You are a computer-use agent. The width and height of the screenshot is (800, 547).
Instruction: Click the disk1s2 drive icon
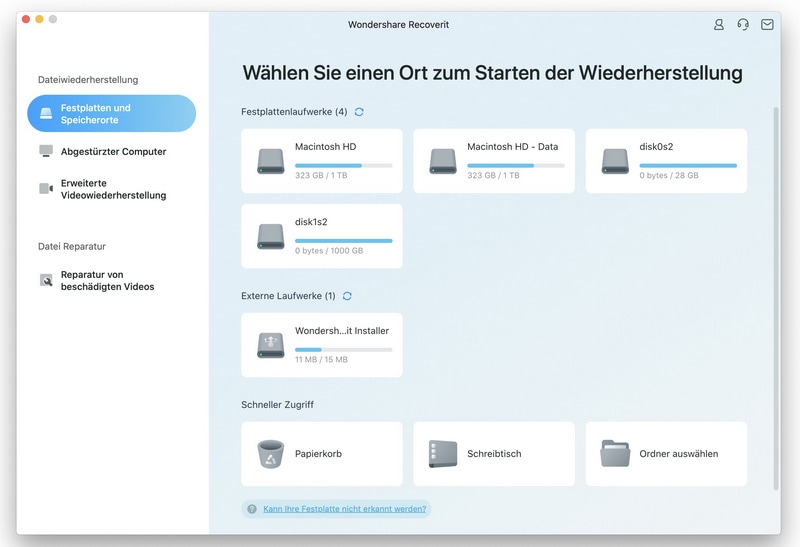(x=270, y=237)
